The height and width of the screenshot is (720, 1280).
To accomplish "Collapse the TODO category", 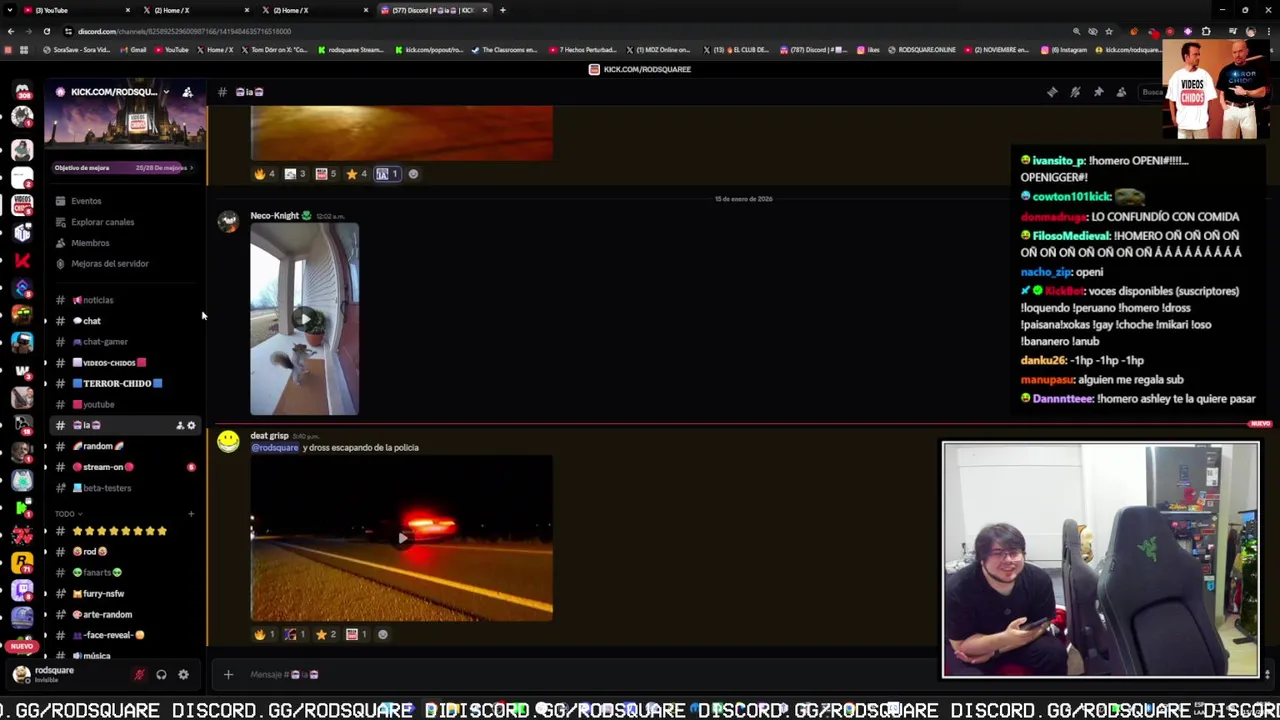I will pyautogui.click(x=67, y=514).
